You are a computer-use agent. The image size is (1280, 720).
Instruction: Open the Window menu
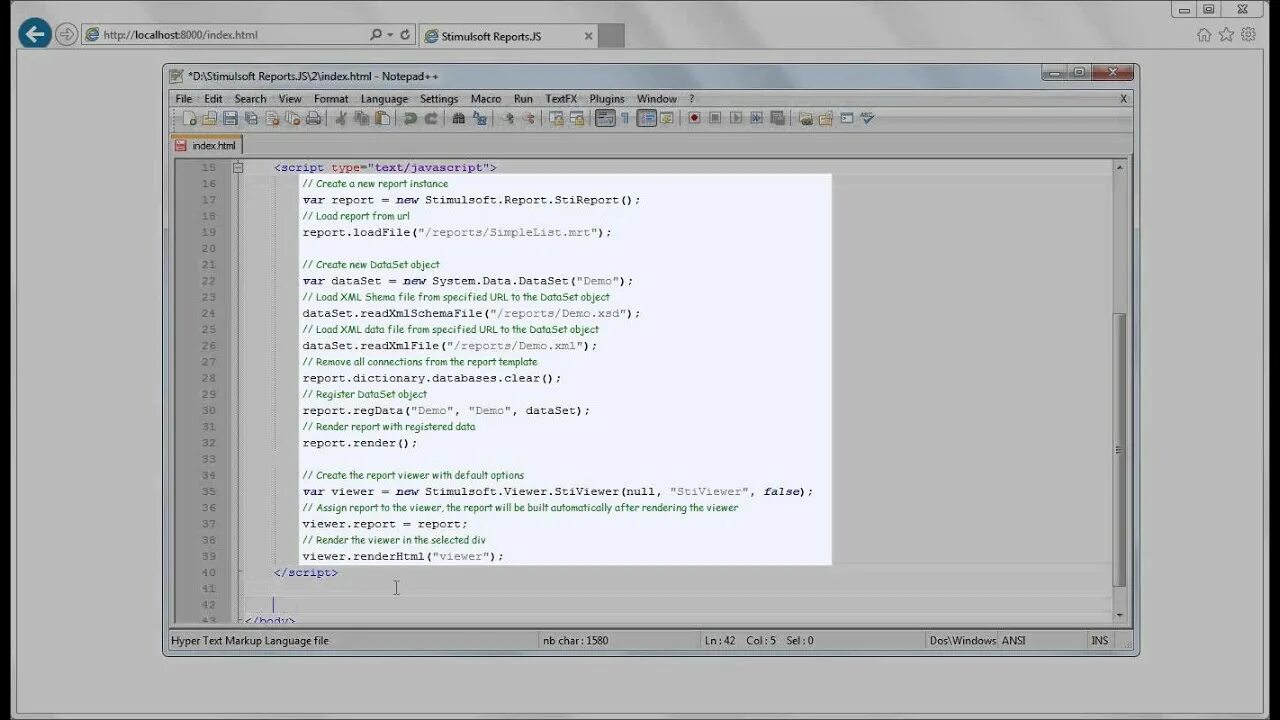[x=657, y=99]
